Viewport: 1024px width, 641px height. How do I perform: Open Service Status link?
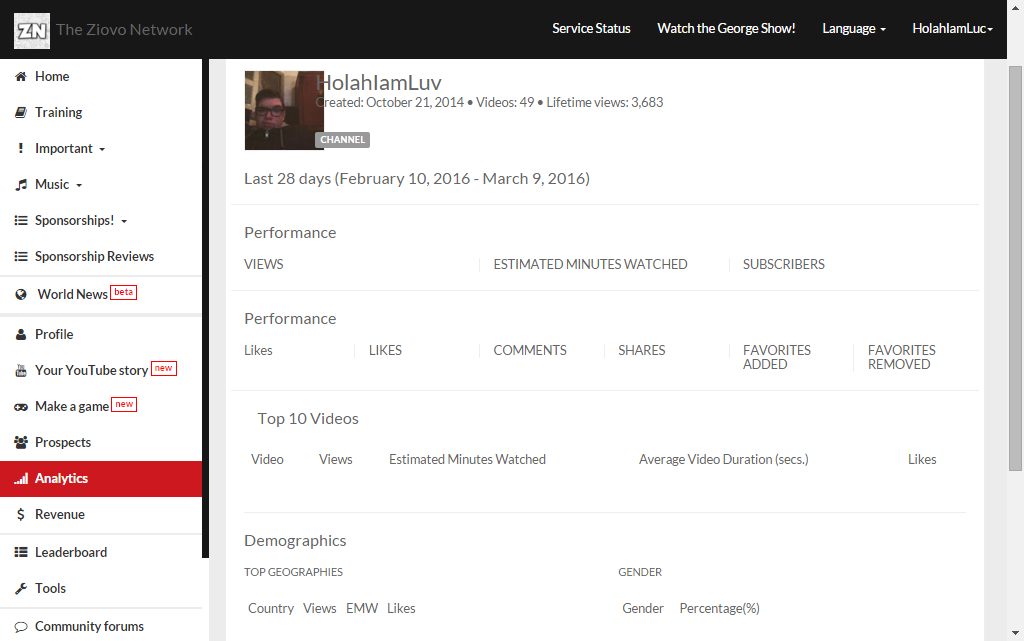click(x=591, y=29)
